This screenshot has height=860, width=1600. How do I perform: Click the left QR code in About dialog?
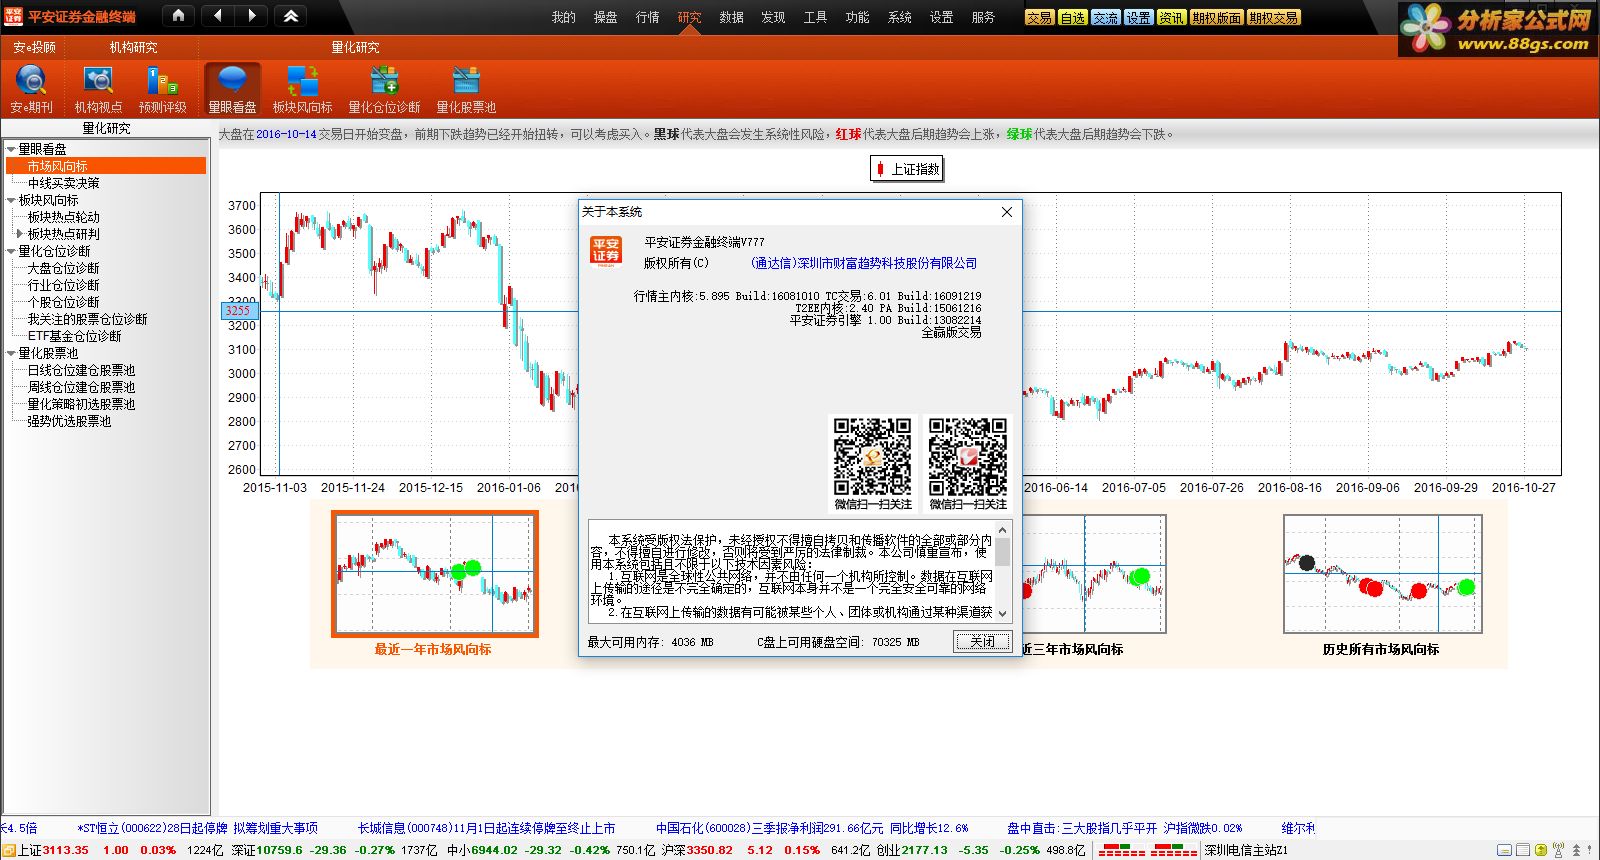[872, 456]
